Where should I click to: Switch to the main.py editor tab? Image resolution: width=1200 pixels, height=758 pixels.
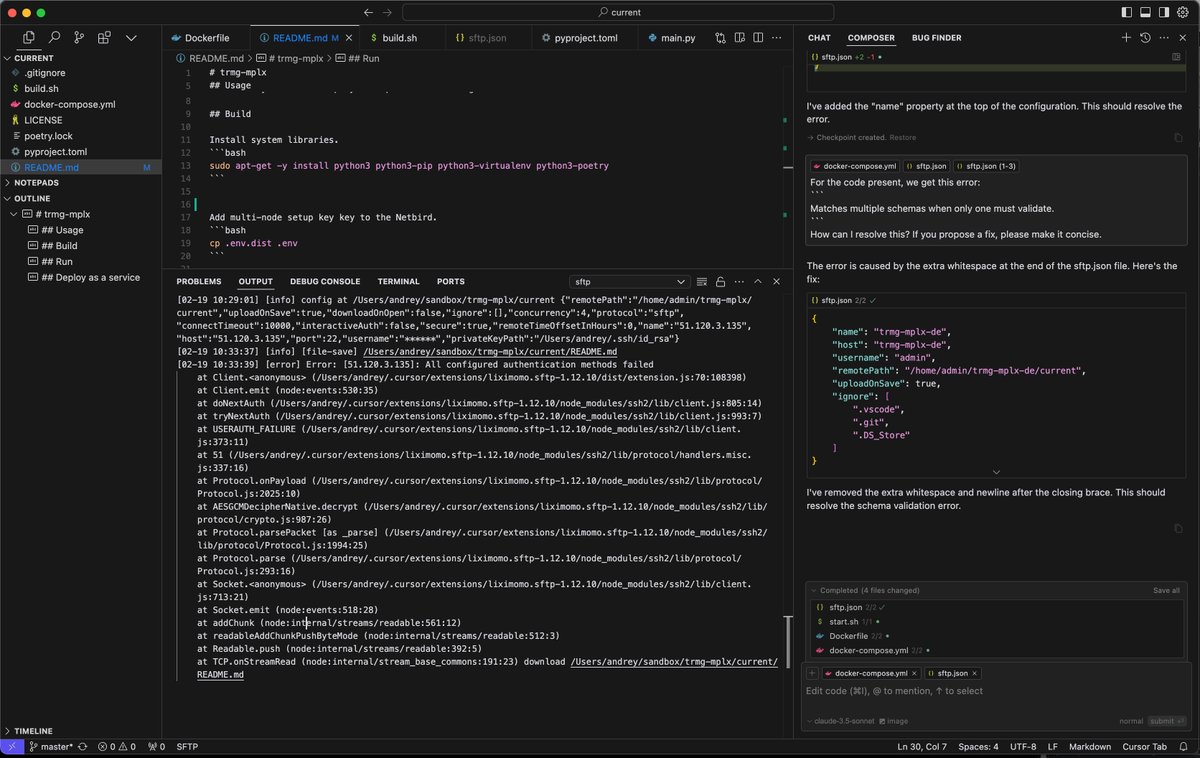tap(671, 38)
